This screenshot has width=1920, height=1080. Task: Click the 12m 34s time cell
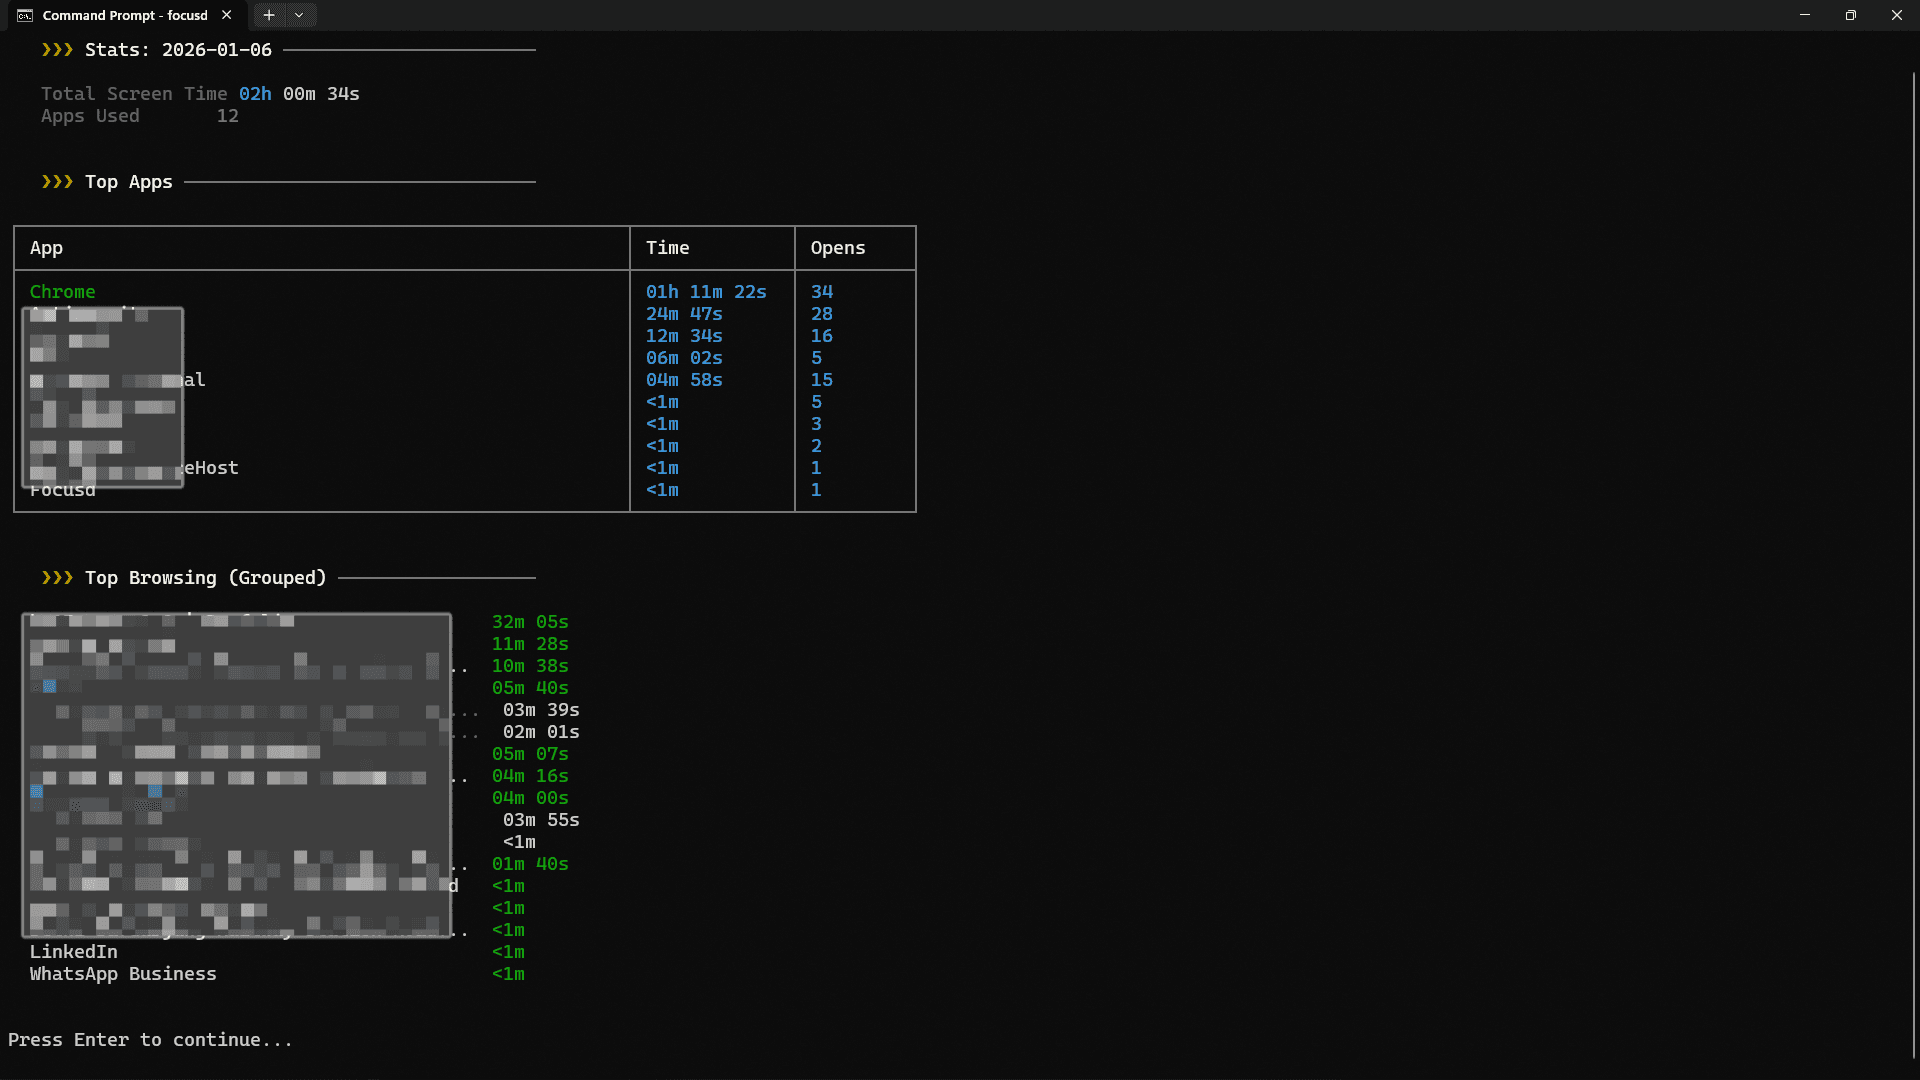click(x=684, y=336)
